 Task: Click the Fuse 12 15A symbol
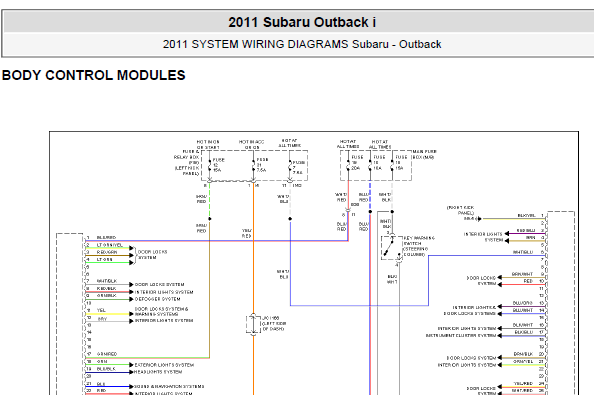pyautogui.click(x=210, y=165)
